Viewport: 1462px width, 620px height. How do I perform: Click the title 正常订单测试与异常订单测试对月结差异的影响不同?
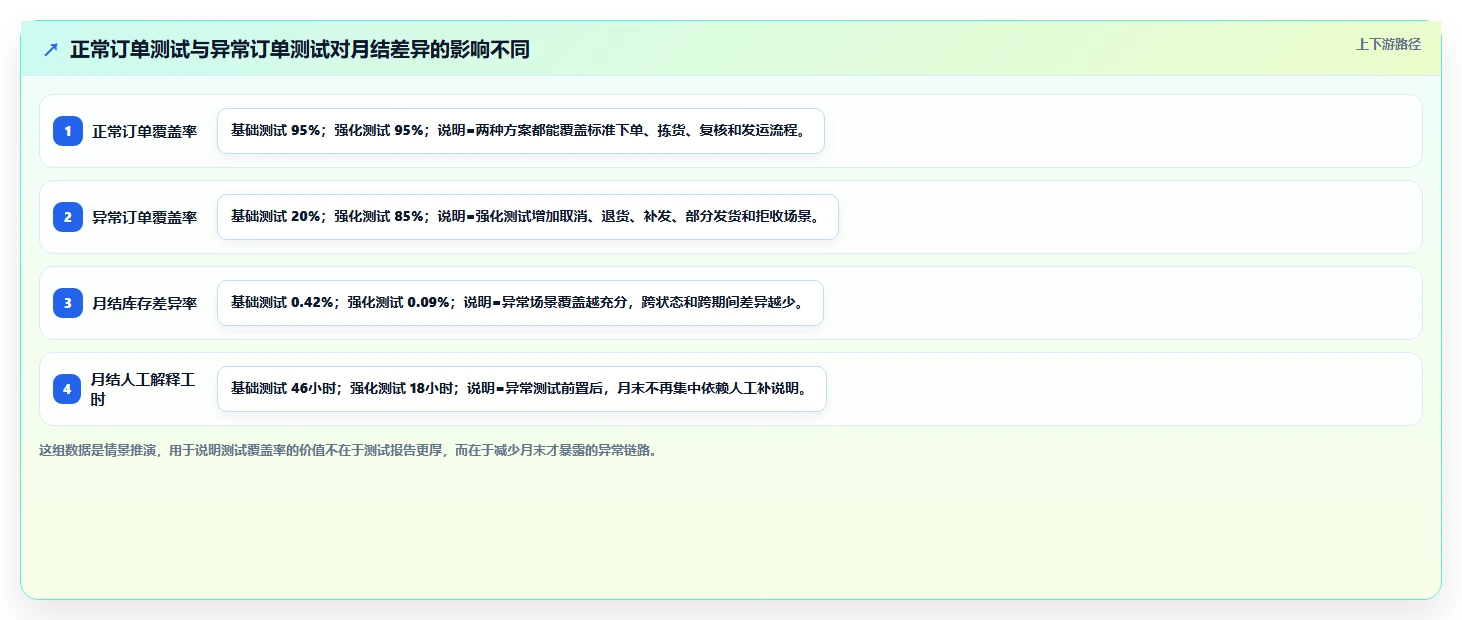[x=300, y=50]
